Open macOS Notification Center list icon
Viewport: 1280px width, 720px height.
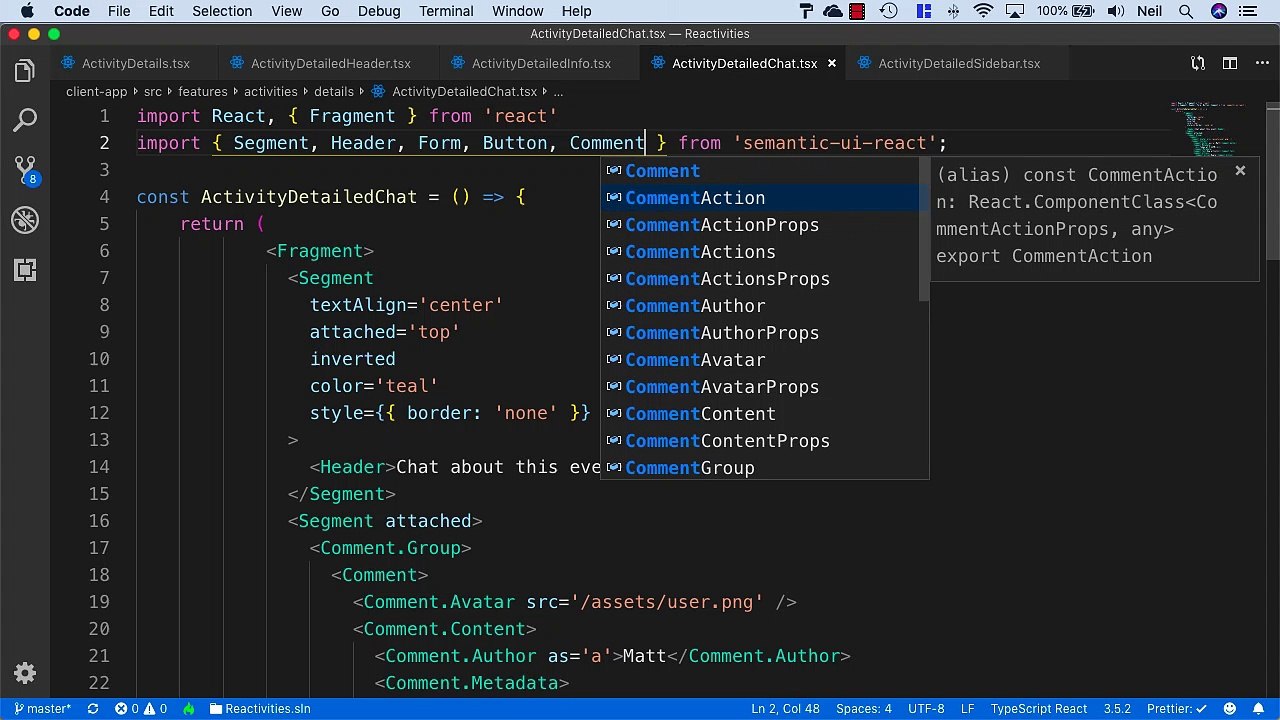[1250, 11]
